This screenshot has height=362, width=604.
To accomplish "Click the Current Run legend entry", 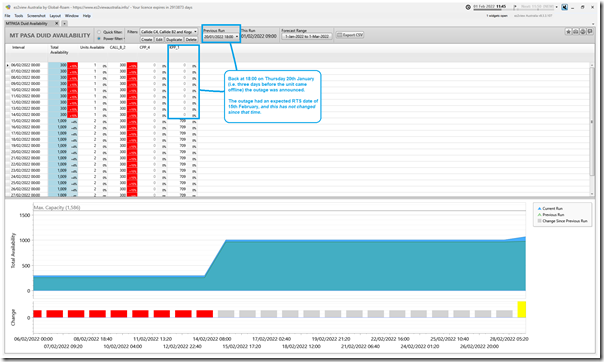I will (x=550, y=208).
